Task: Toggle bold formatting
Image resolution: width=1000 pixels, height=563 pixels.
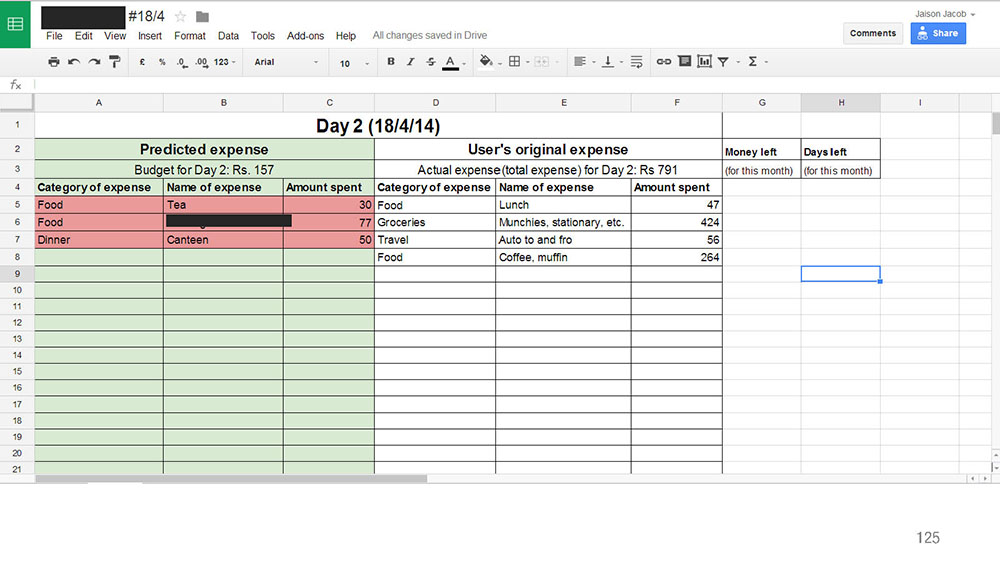Action: [391, 62]
